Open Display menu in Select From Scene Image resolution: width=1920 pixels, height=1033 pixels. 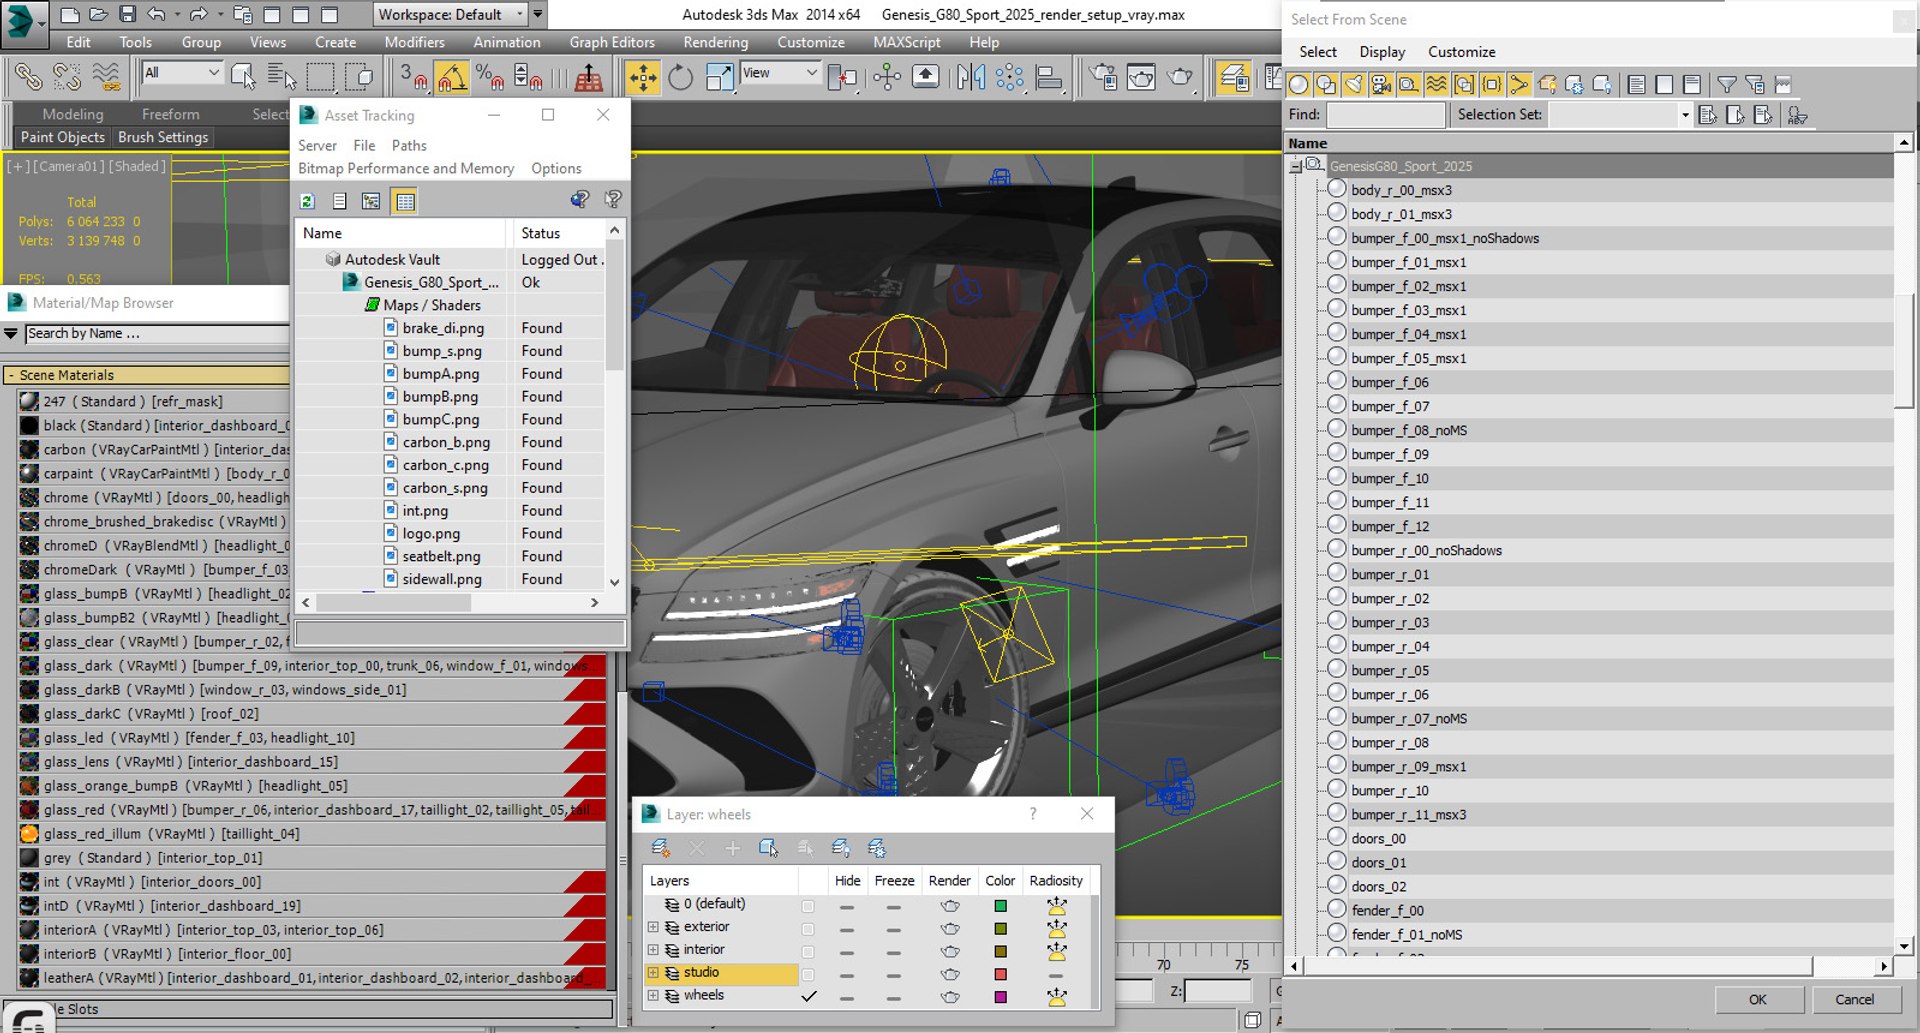click(1382, 52)
